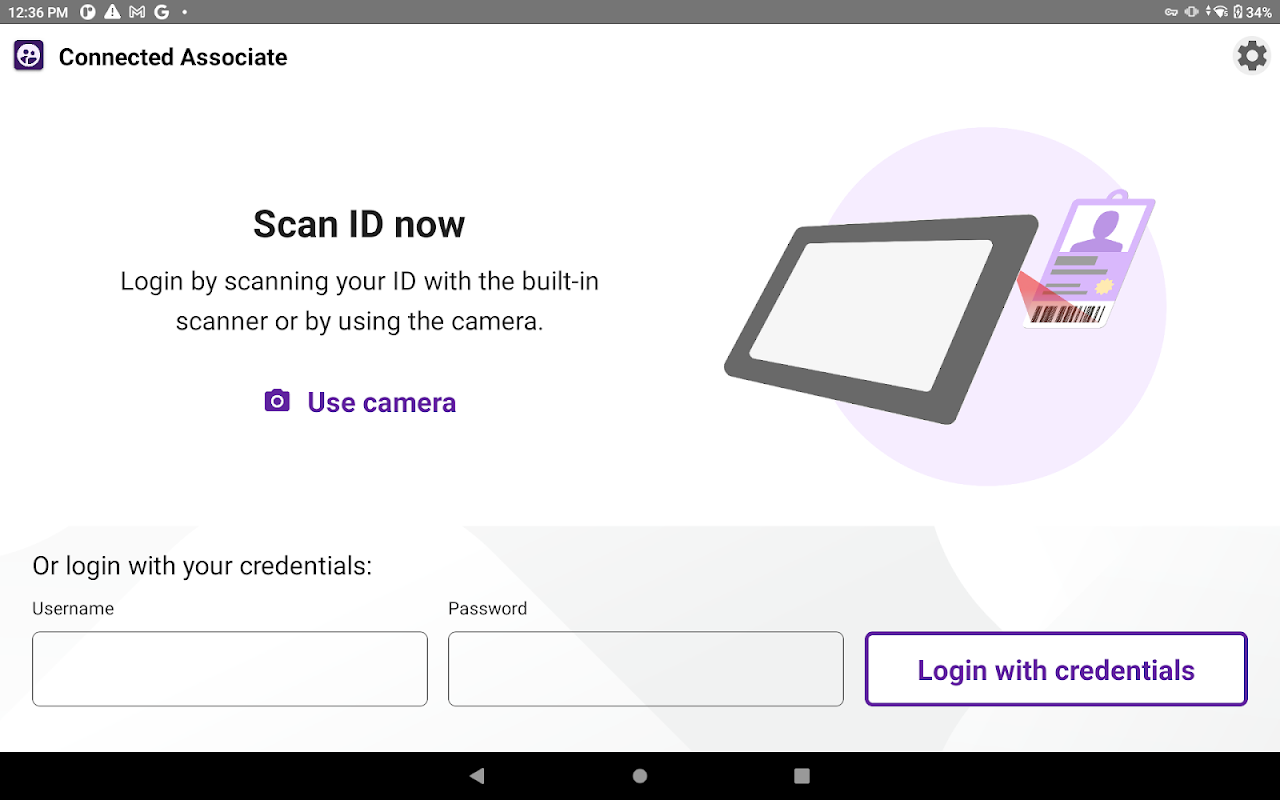Tap the VPN key status icon
The image size is (1280, 800).
tap(1172, 12)
